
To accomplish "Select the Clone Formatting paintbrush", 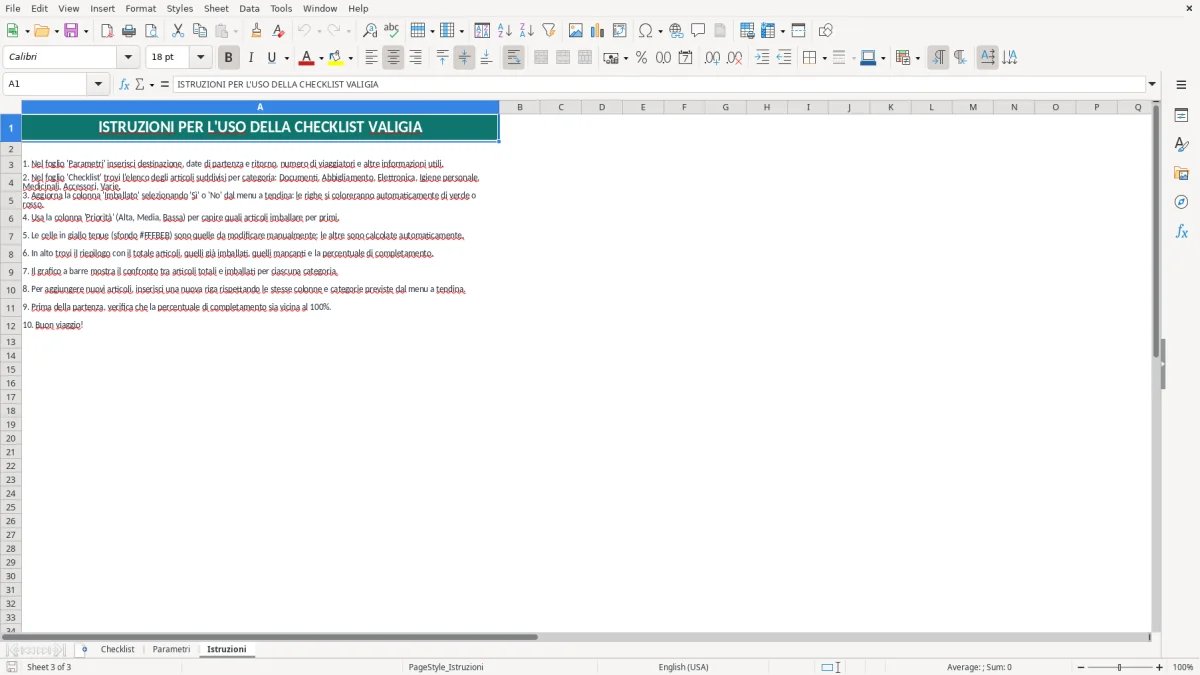I will 256,31.
